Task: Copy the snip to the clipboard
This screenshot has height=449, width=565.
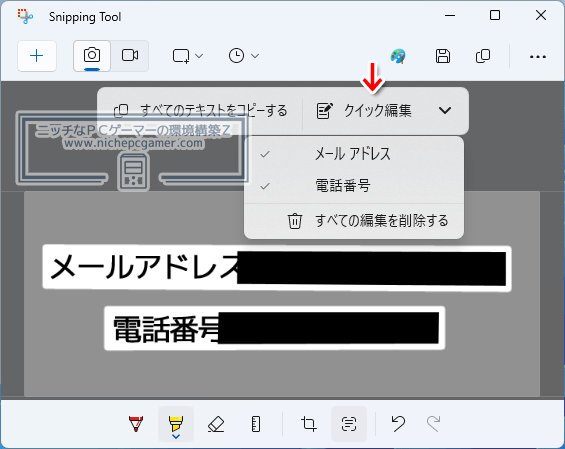Action: click(x=483, y=56)
